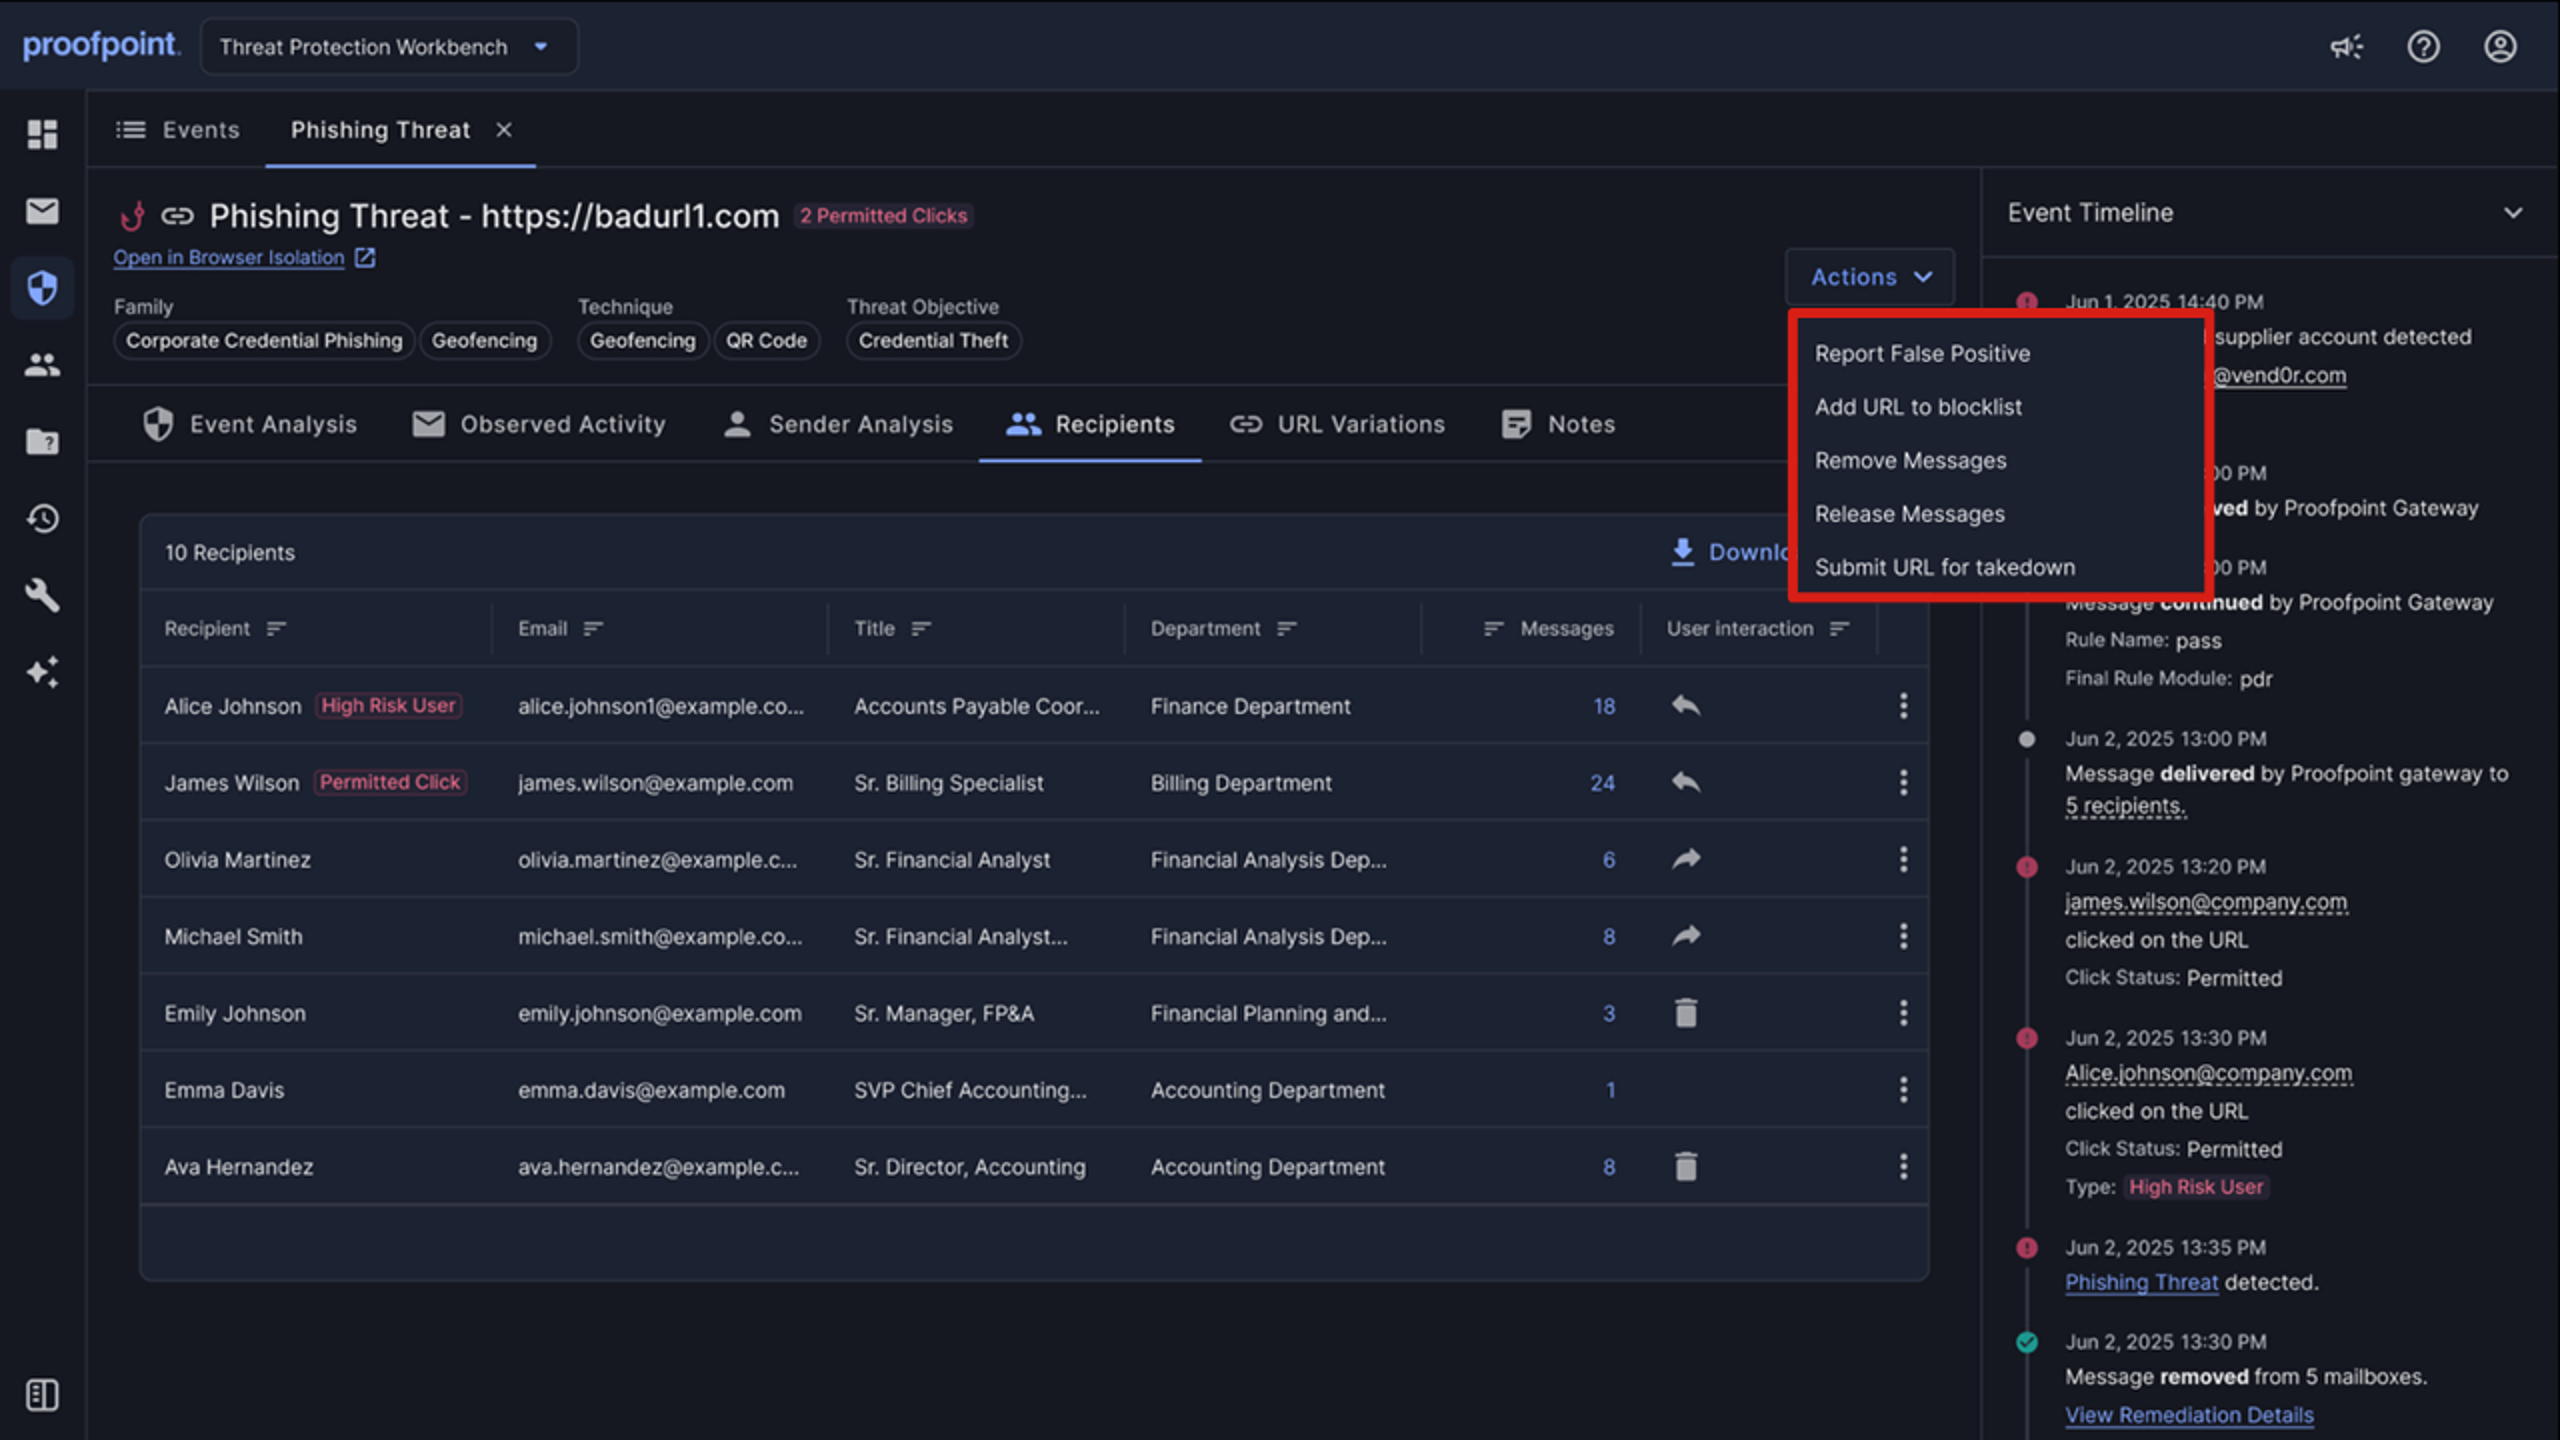The height and width of the screenshot is (1440, 2560).
Task: Click the mail envelope sidebar icon
Action: coord(42,211)
